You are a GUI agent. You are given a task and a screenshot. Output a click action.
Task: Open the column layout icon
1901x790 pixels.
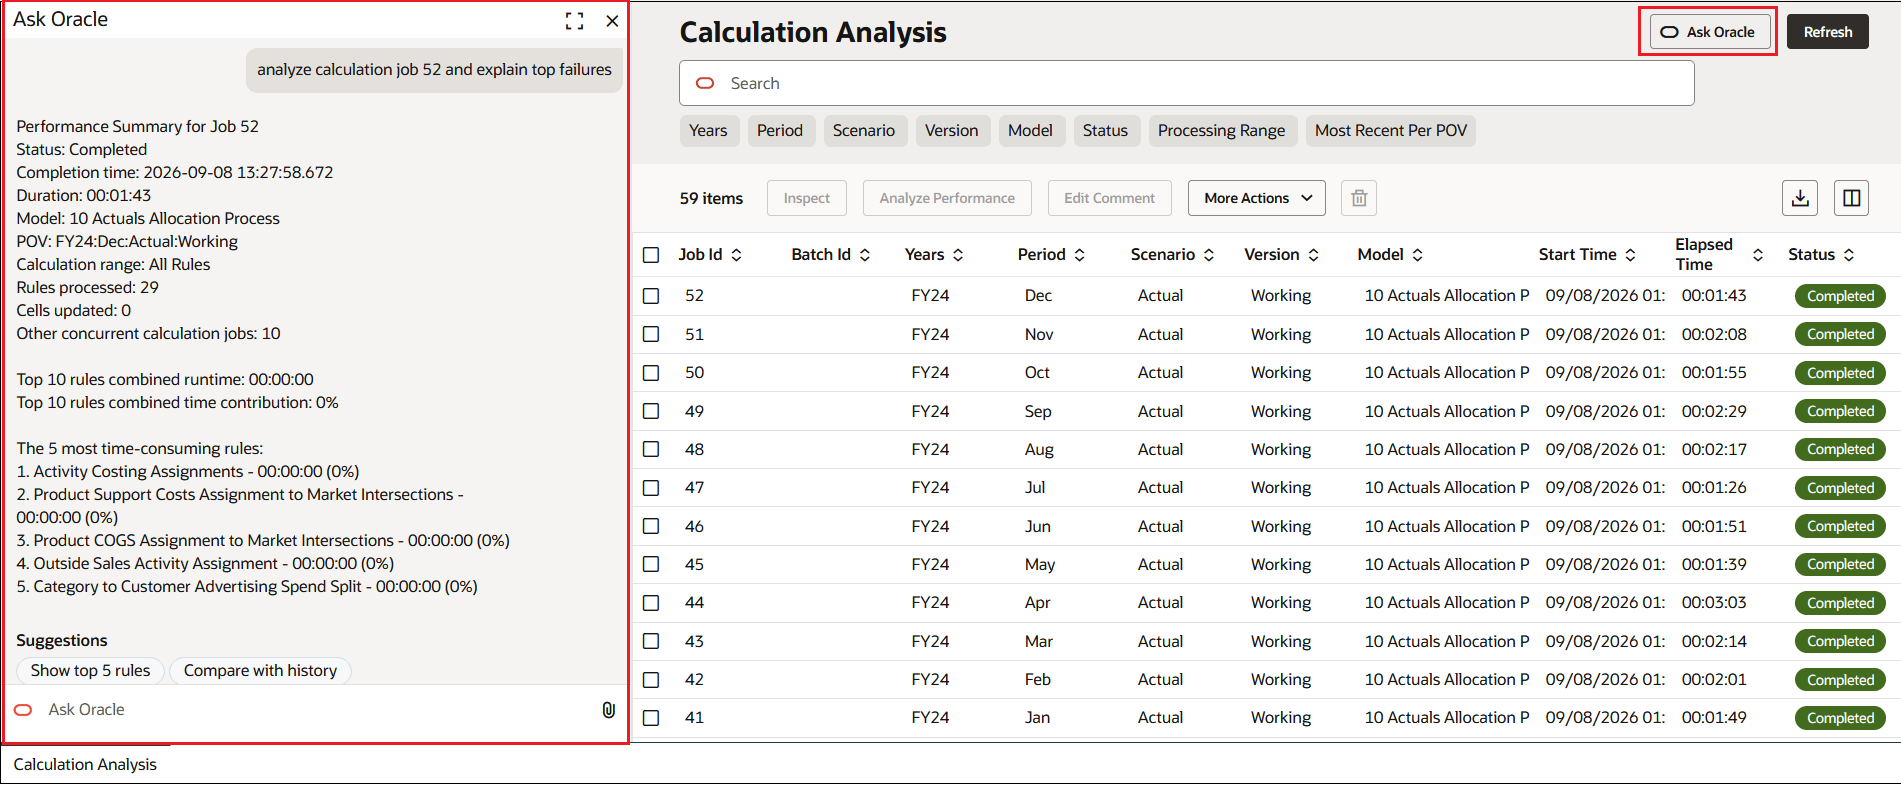(1852, 198)
